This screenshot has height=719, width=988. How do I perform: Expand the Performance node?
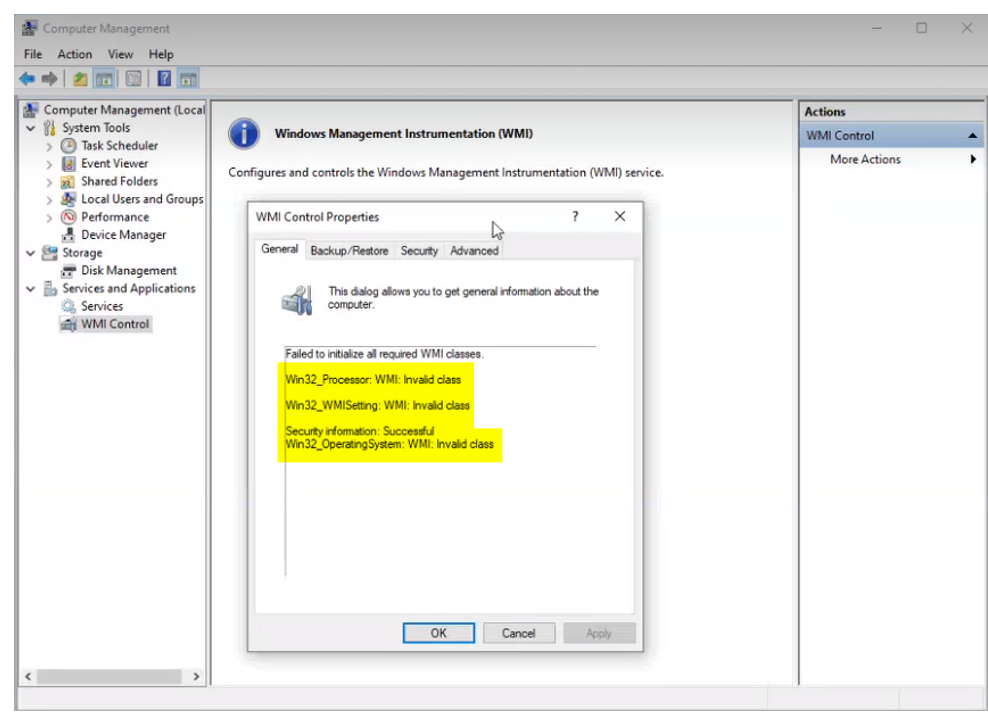click(49, 217)
